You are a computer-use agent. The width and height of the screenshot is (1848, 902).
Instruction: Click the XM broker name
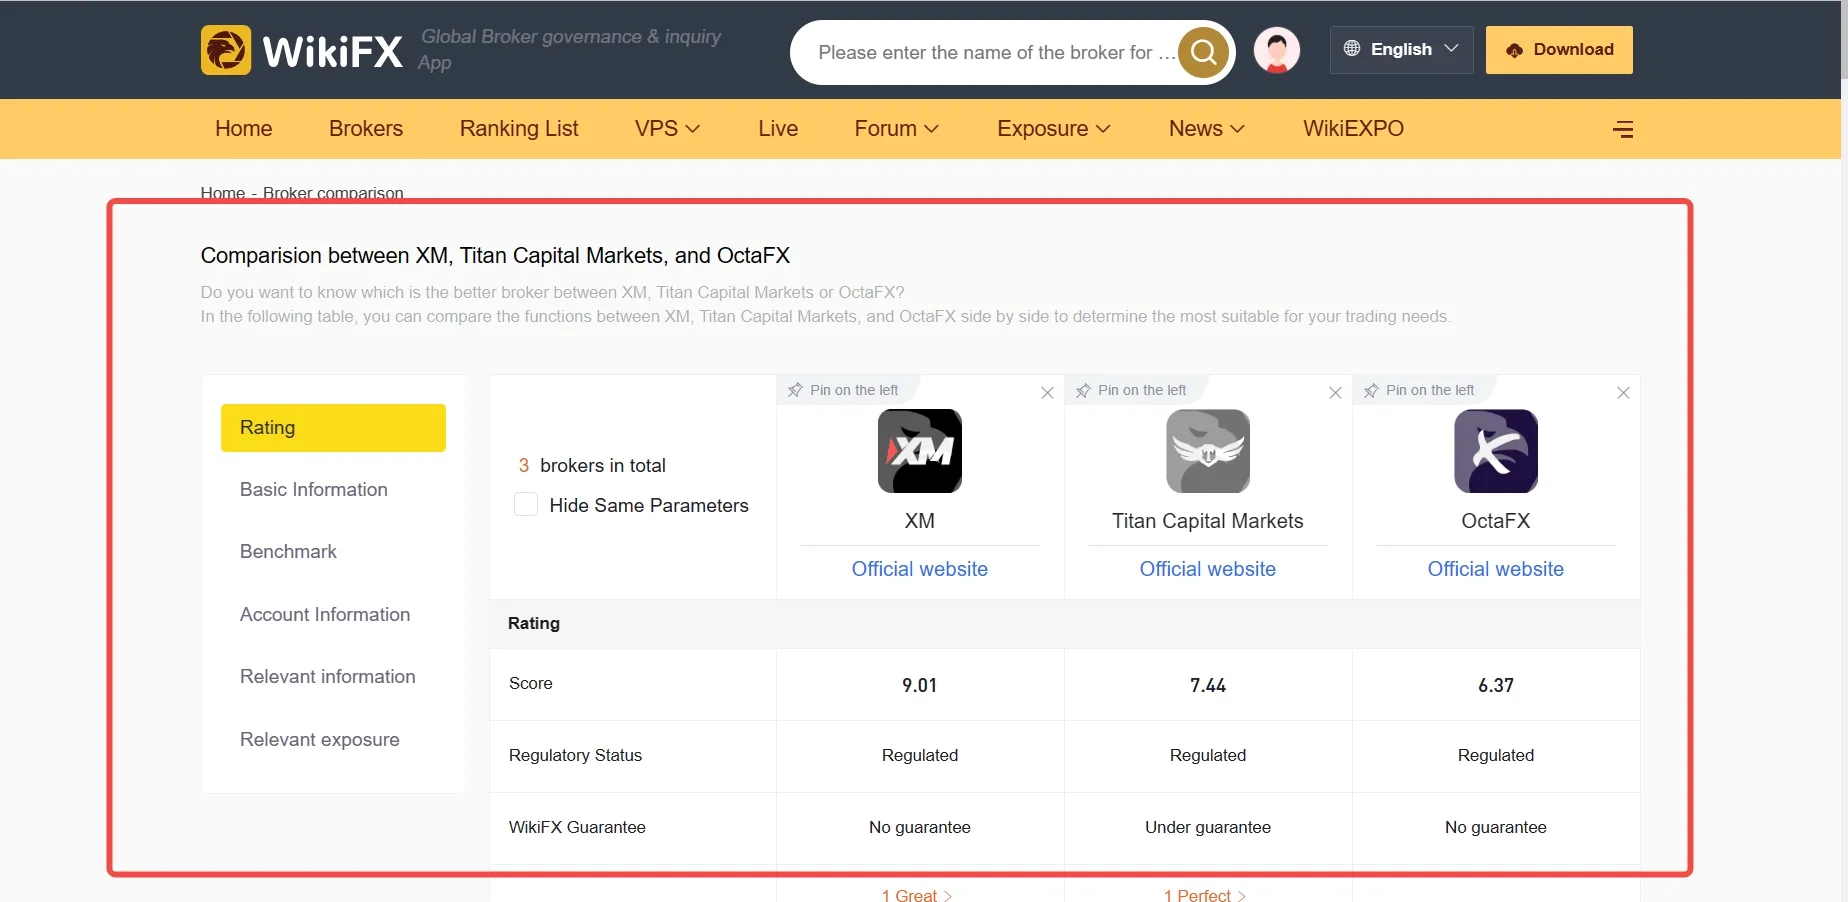920,521
